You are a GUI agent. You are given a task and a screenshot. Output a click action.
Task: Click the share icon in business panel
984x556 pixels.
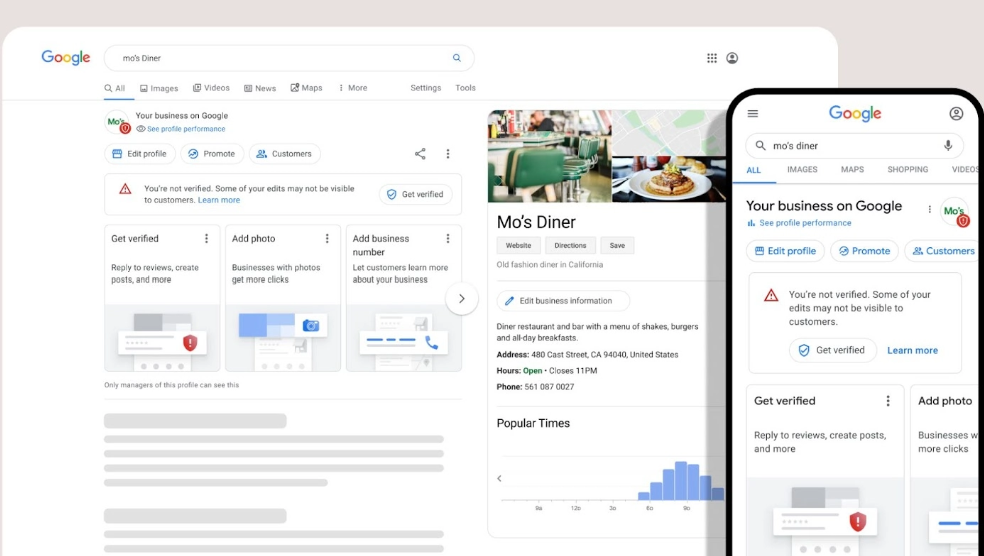point(420,154)
